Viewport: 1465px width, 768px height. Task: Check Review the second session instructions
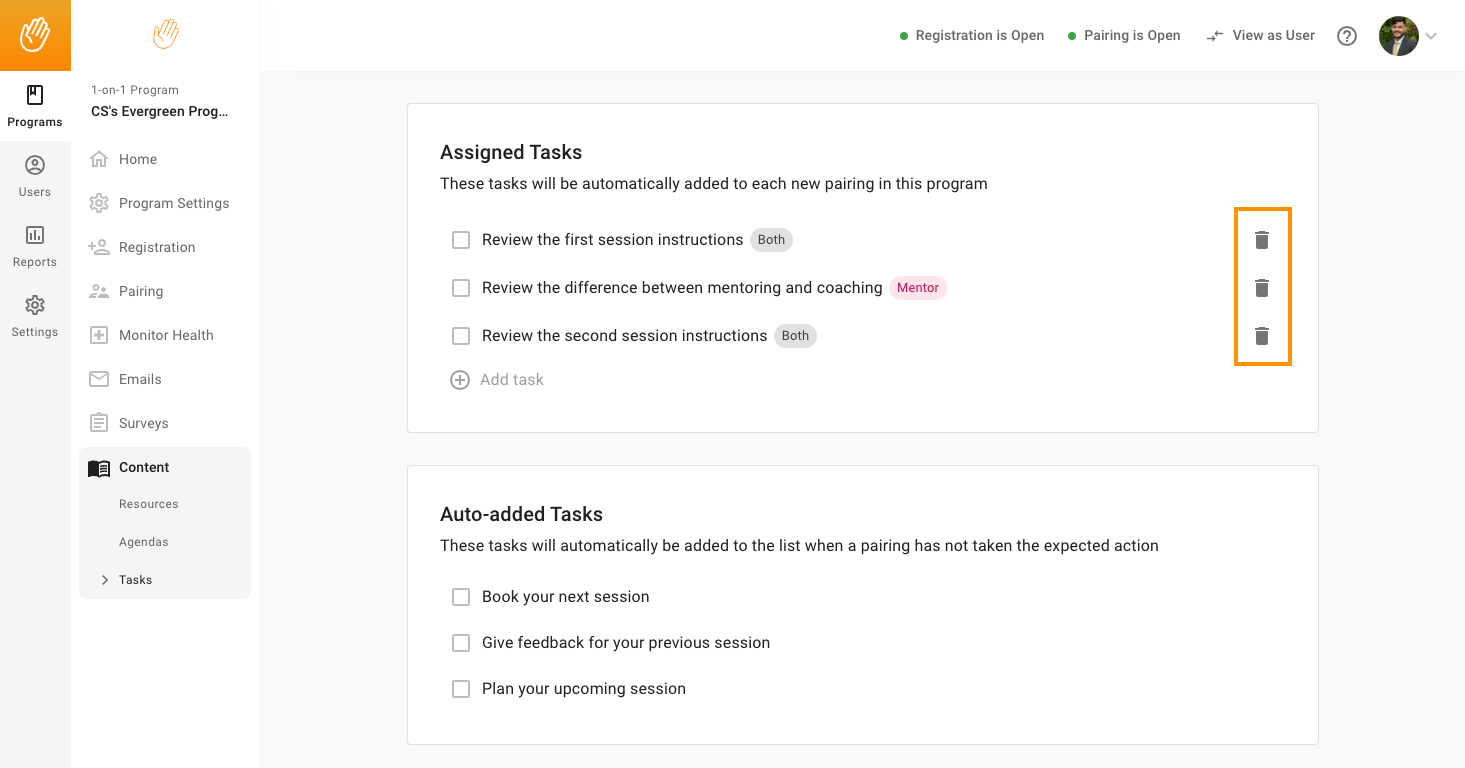coord(461,336)
